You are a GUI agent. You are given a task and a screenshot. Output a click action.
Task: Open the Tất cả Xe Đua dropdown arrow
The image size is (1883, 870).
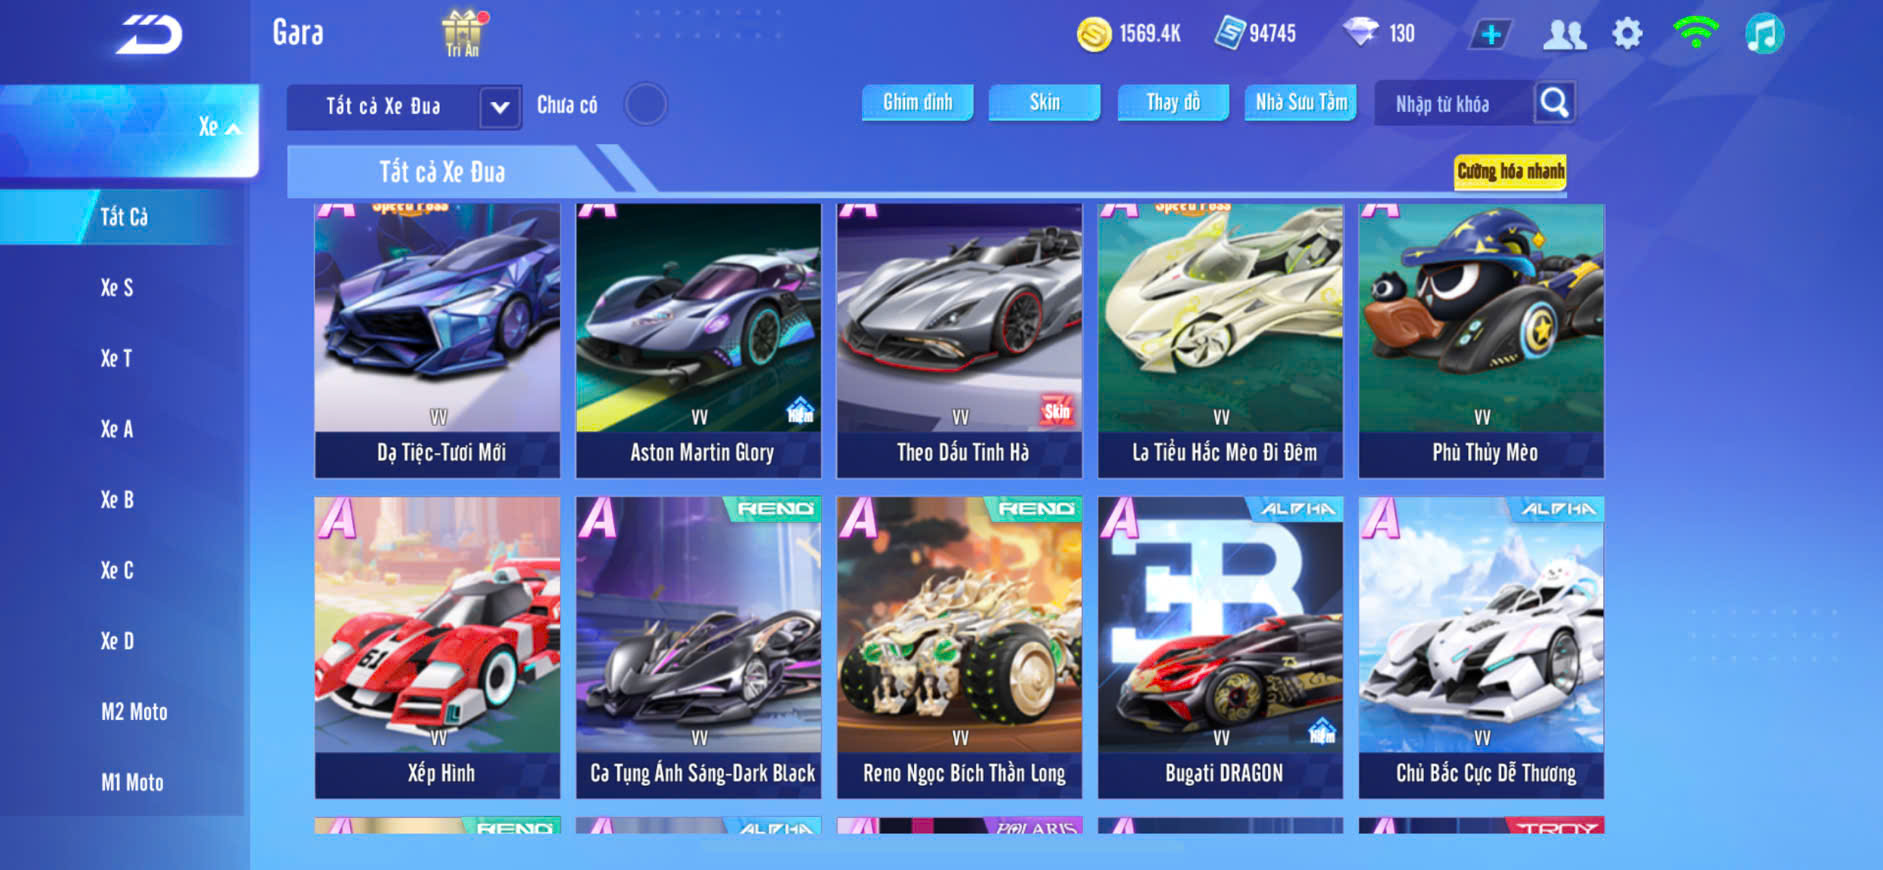tap(500, 107)
